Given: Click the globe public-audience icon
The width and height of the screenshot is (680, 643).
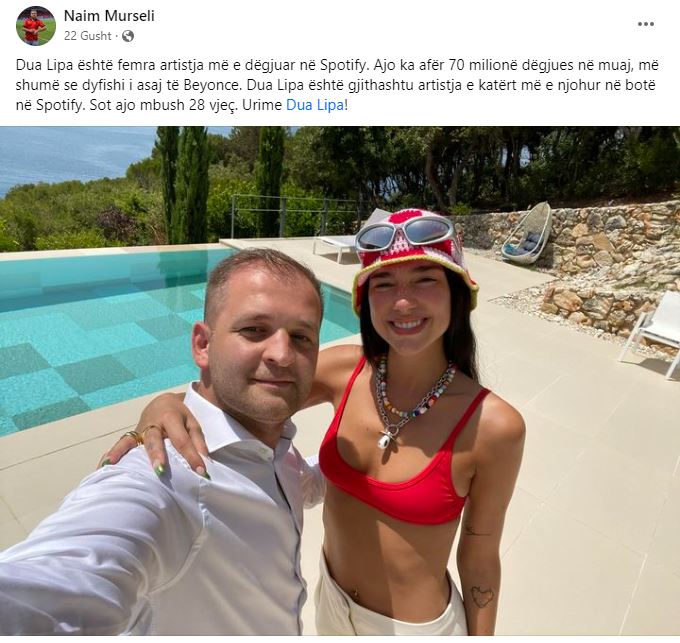Looking at the screenshot, I should 128,36.
